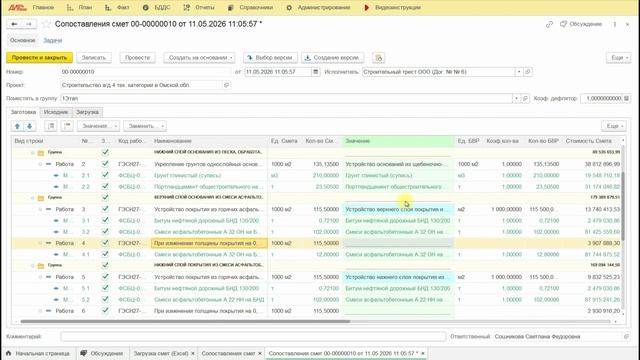Move row down with blue arrow

[x=29, y=126]
